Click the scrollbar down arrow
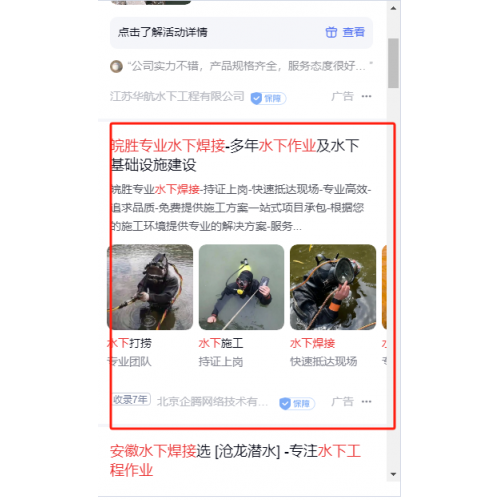This screenshot has width=500, height=500. pos(393,474)
